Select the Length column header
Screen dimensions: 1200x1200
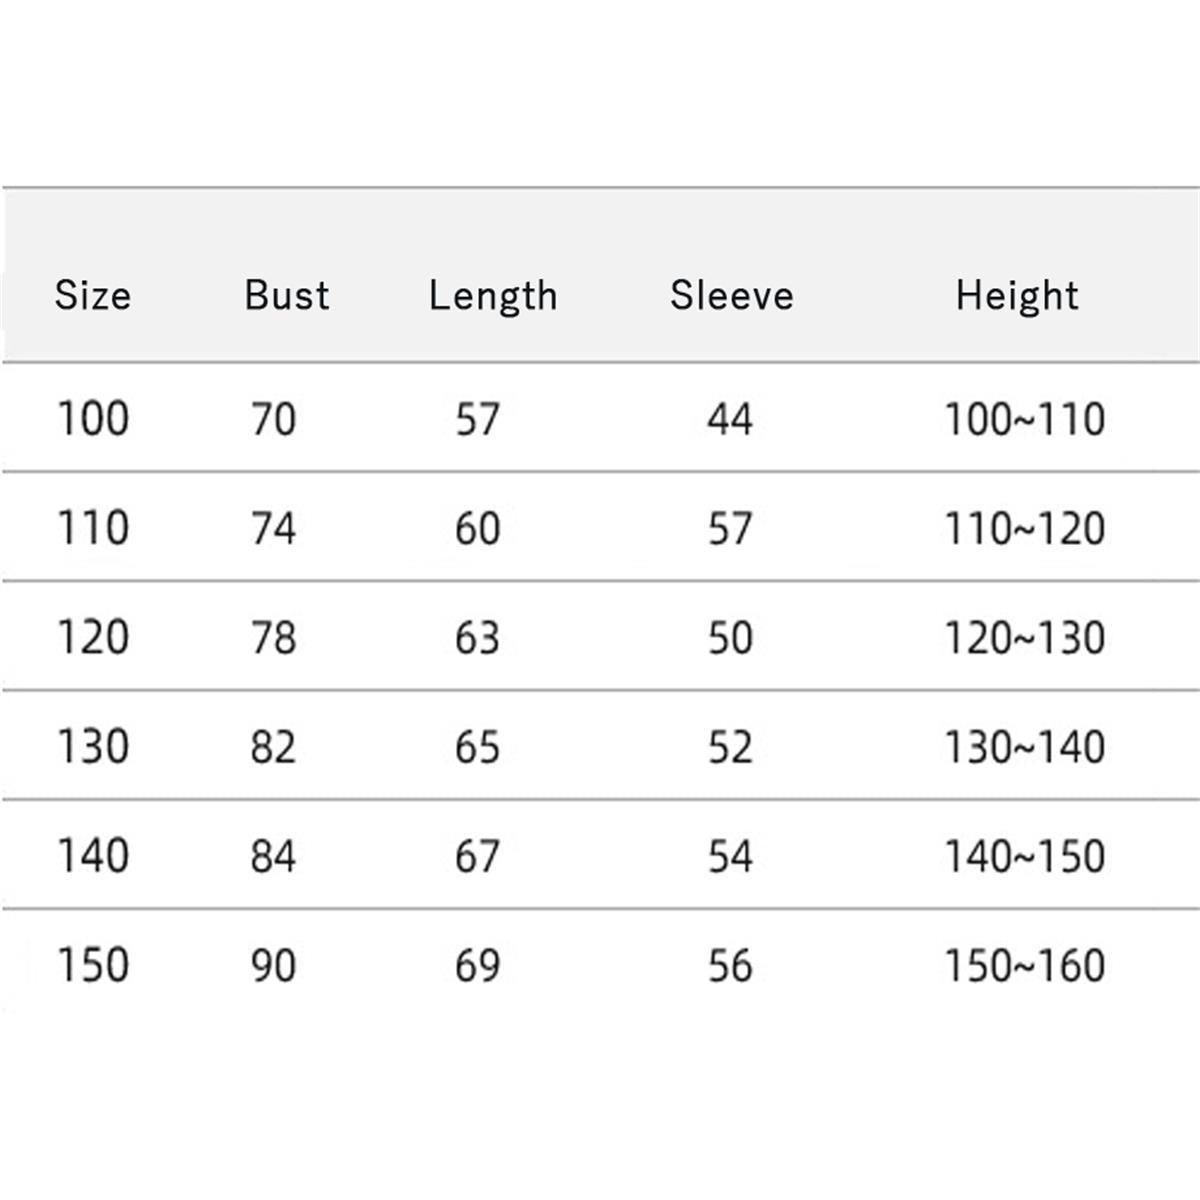(x=493, y=296)
